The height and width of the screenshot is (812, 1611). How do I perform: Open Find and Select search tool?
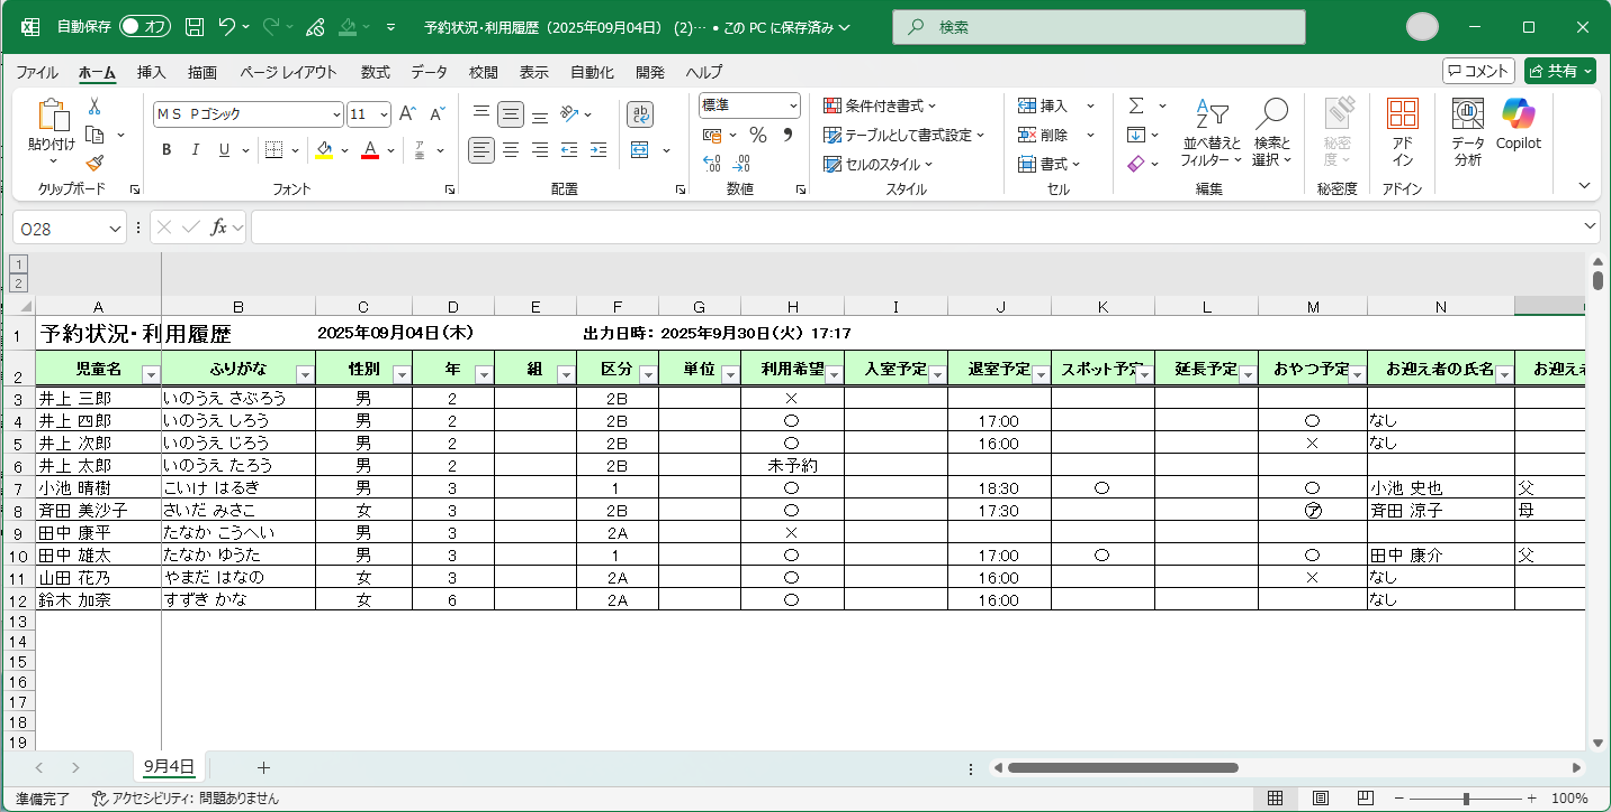click(x=1271, y=131)
